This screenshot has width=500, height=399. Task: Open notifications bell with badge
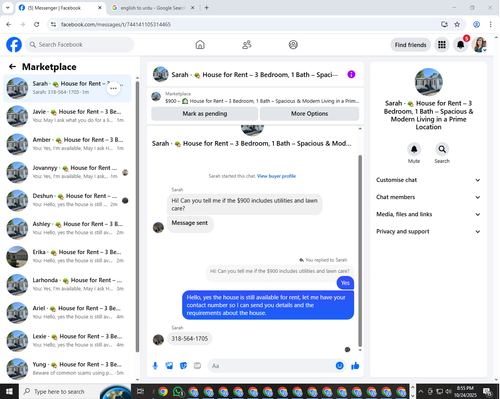click(x=461, y=45)
